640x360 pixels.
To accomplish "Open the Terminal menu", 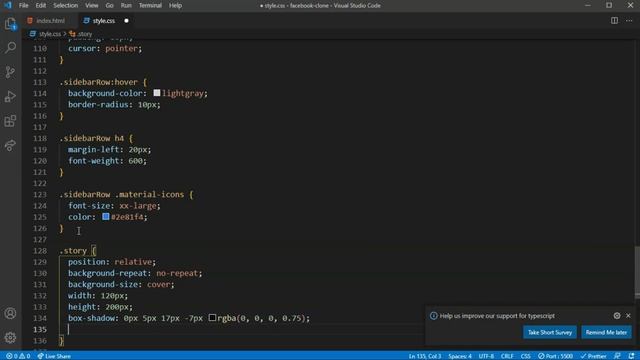I will pos(150,5).
